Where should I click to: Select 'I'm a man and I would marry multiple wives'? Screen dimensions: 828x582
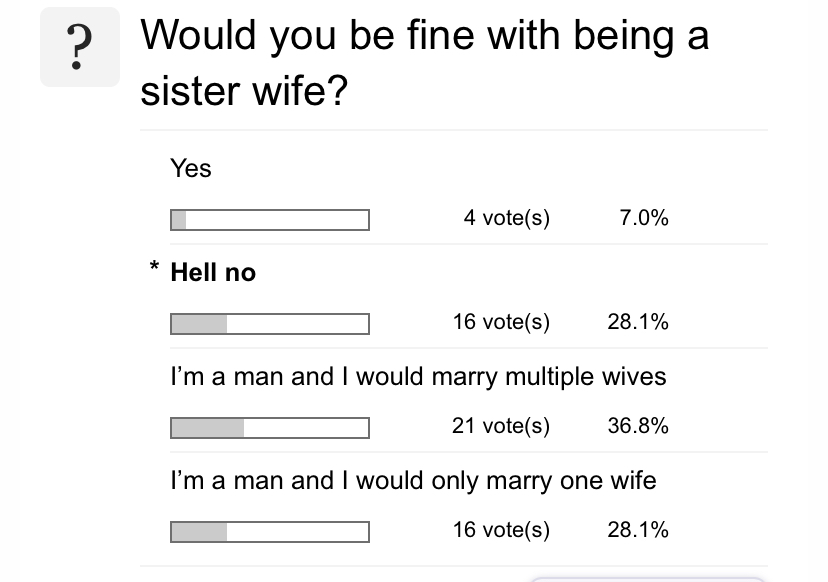click(x=418, y=377)
